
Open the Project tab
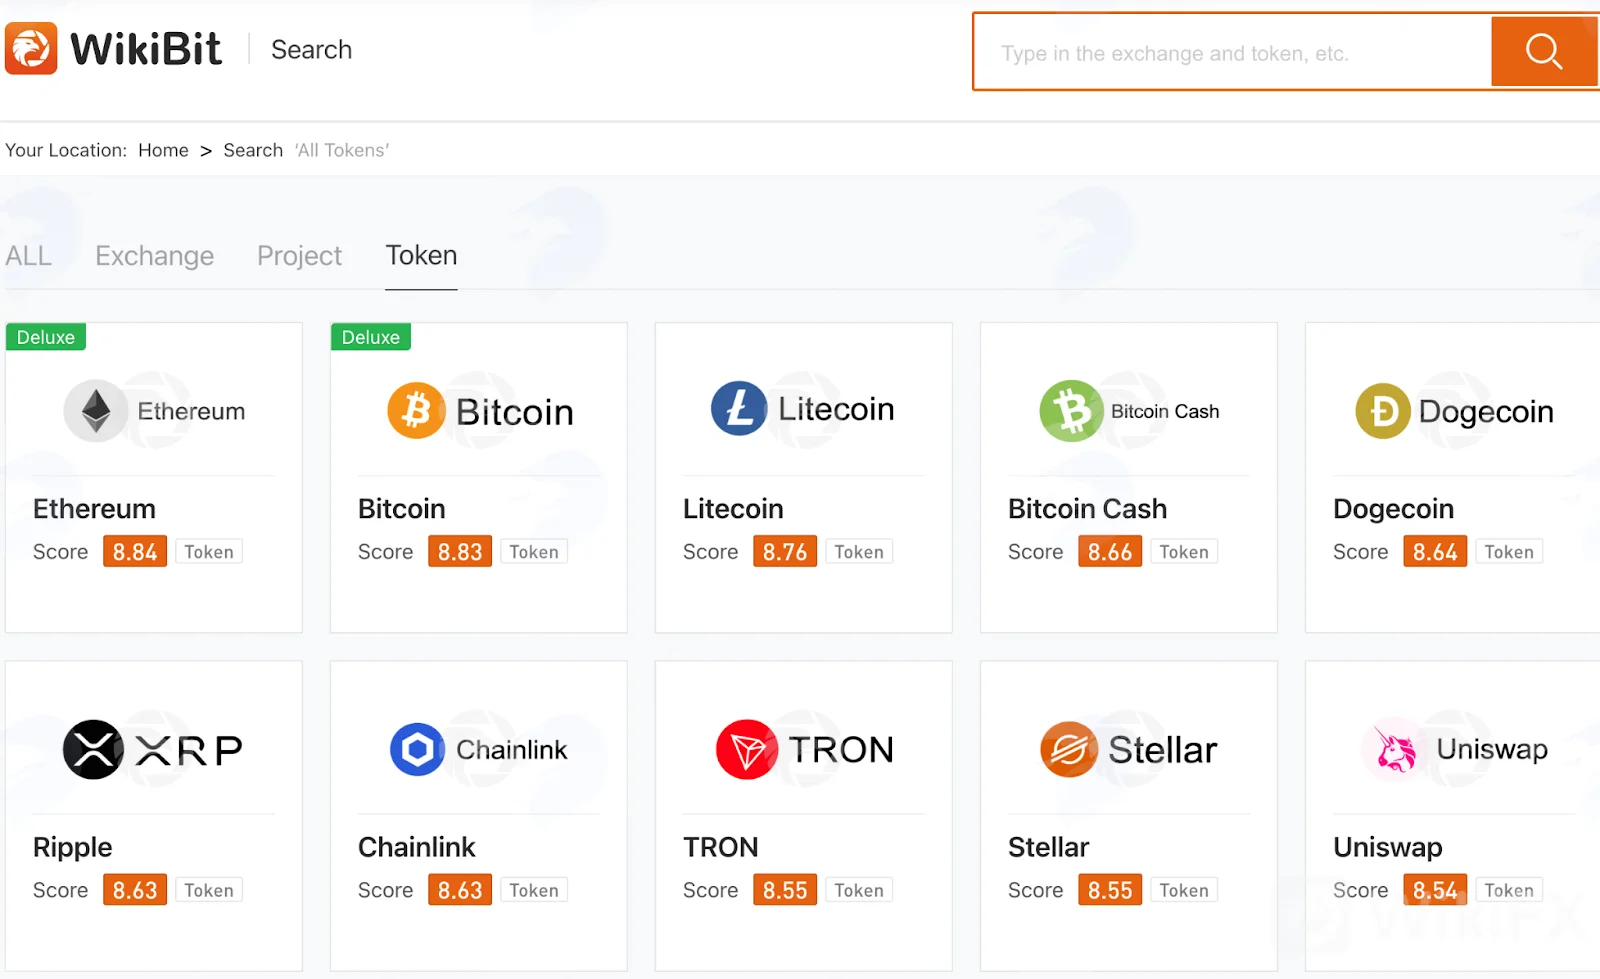[299, 256]
